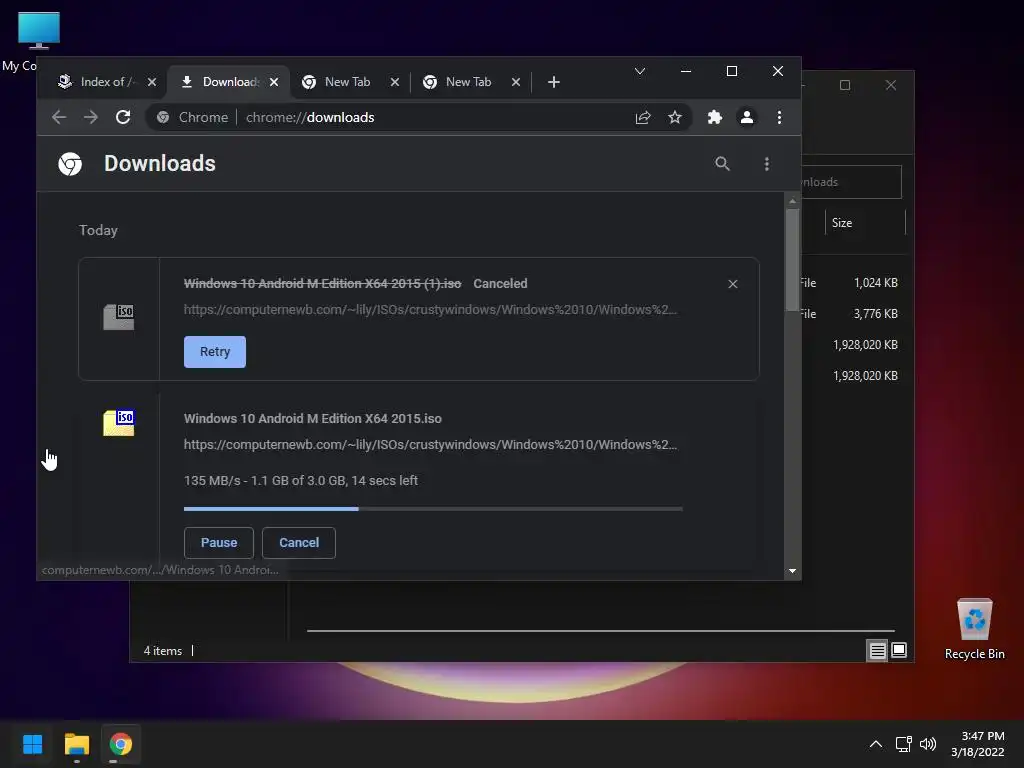Close the second New Tab
Screen dimensions: 1024x768
coord(516,82)
